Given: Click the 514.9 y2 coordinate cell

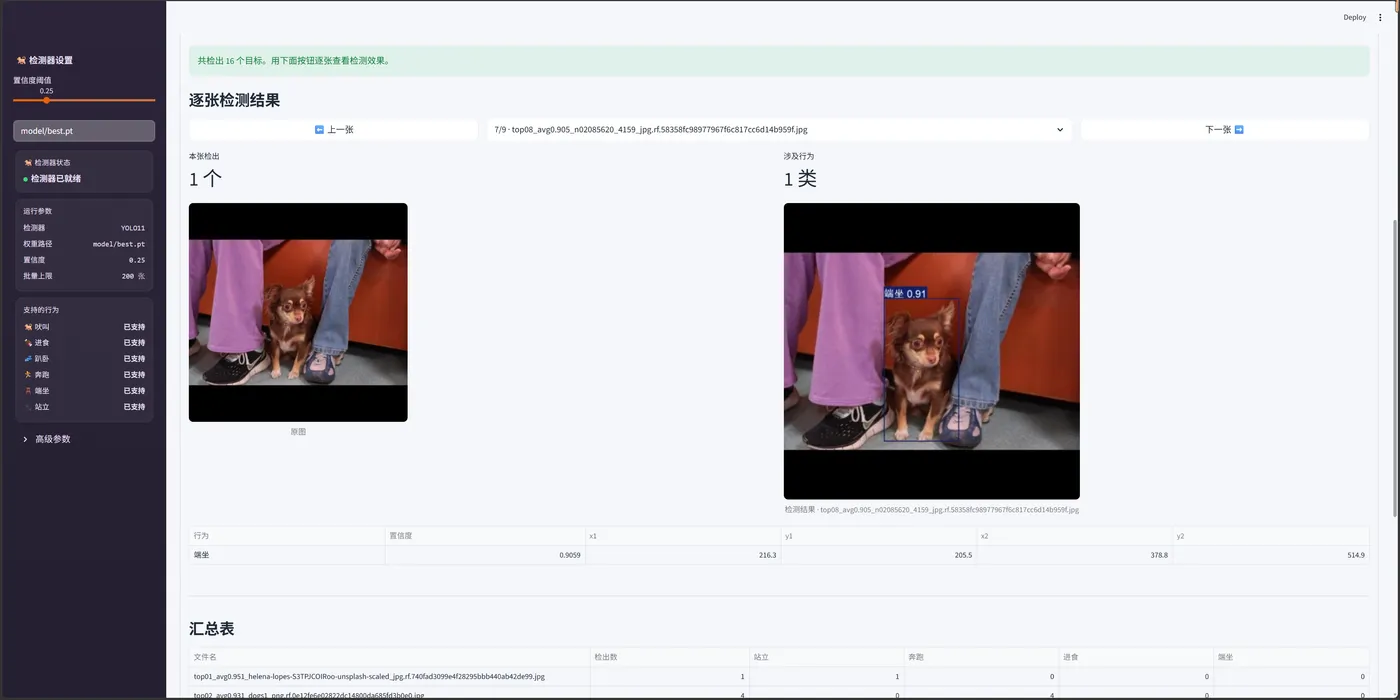Looking at the screenshot, I should point(1271,555).
